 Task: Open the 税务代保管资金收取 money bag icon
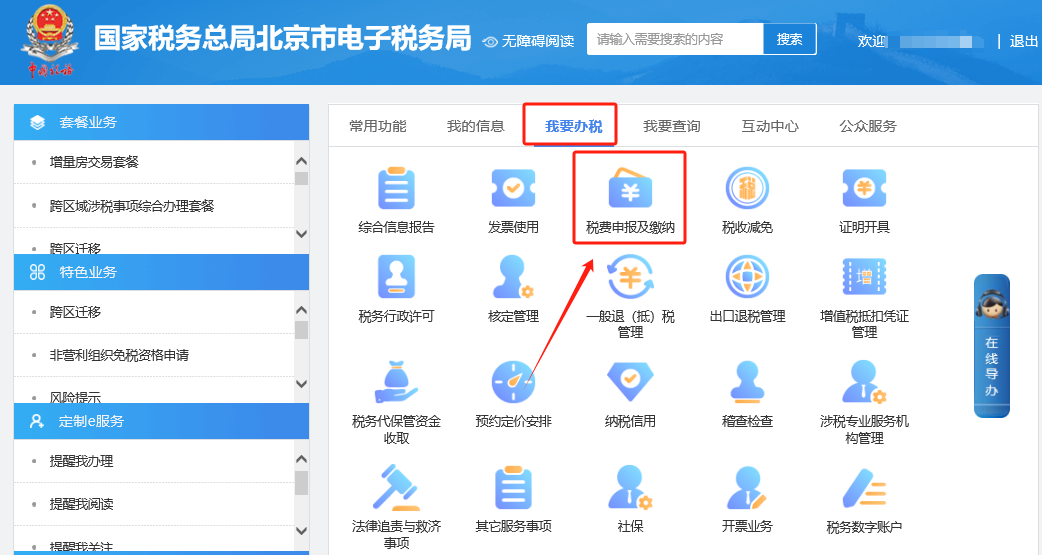pyautogui.click(x=396, y=382)
